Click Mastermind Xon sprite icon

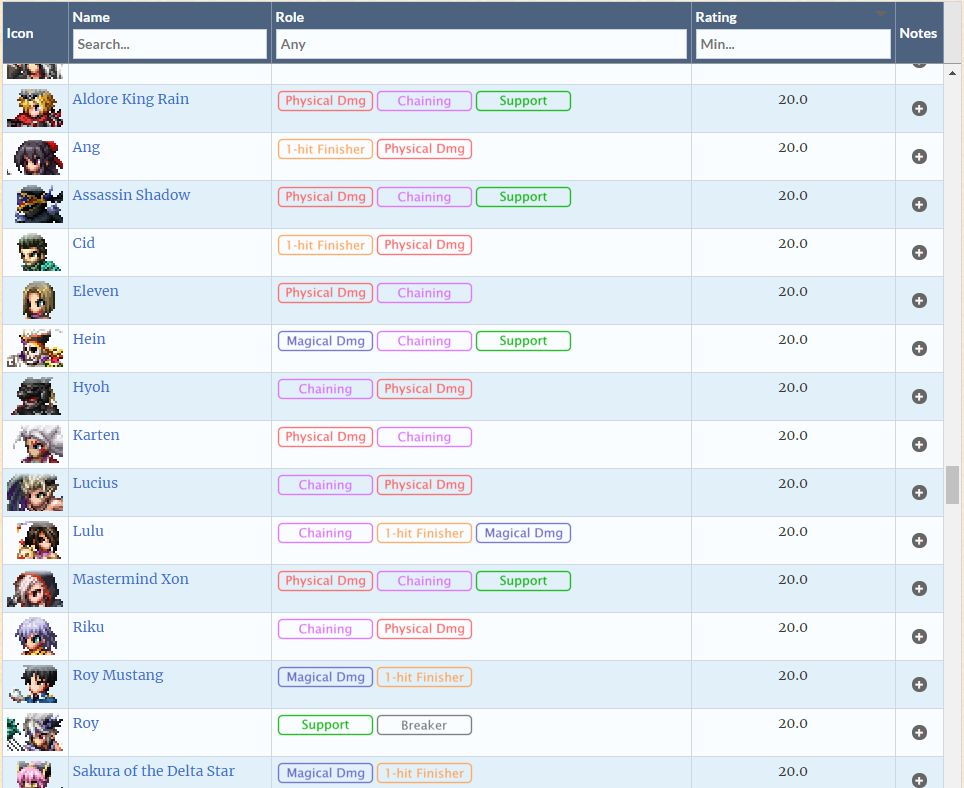pyautogui.click(x=35, y=588)
